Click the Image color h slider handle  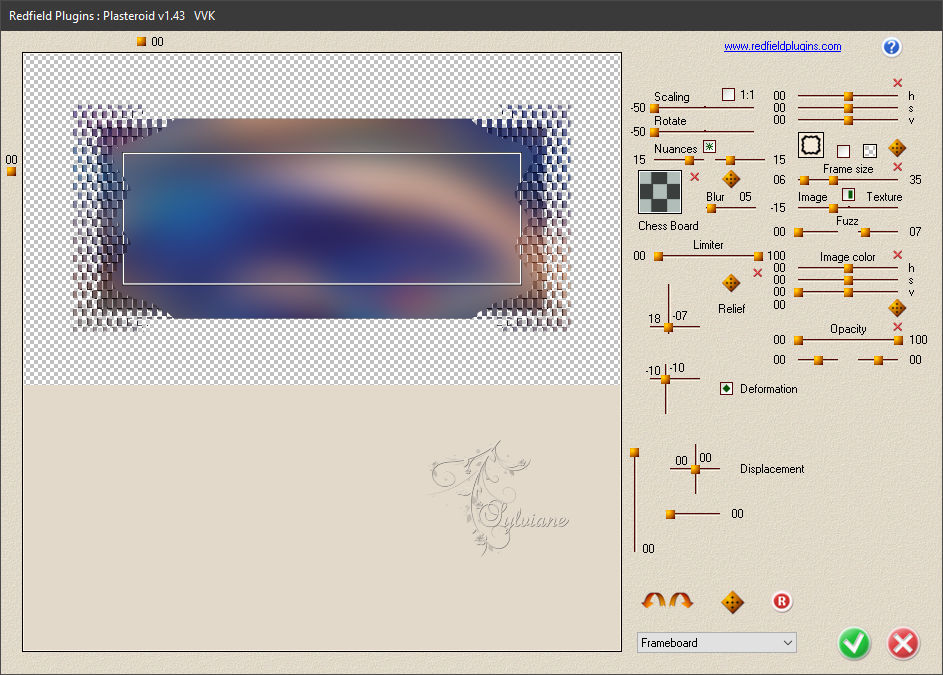tap(848, 268)
